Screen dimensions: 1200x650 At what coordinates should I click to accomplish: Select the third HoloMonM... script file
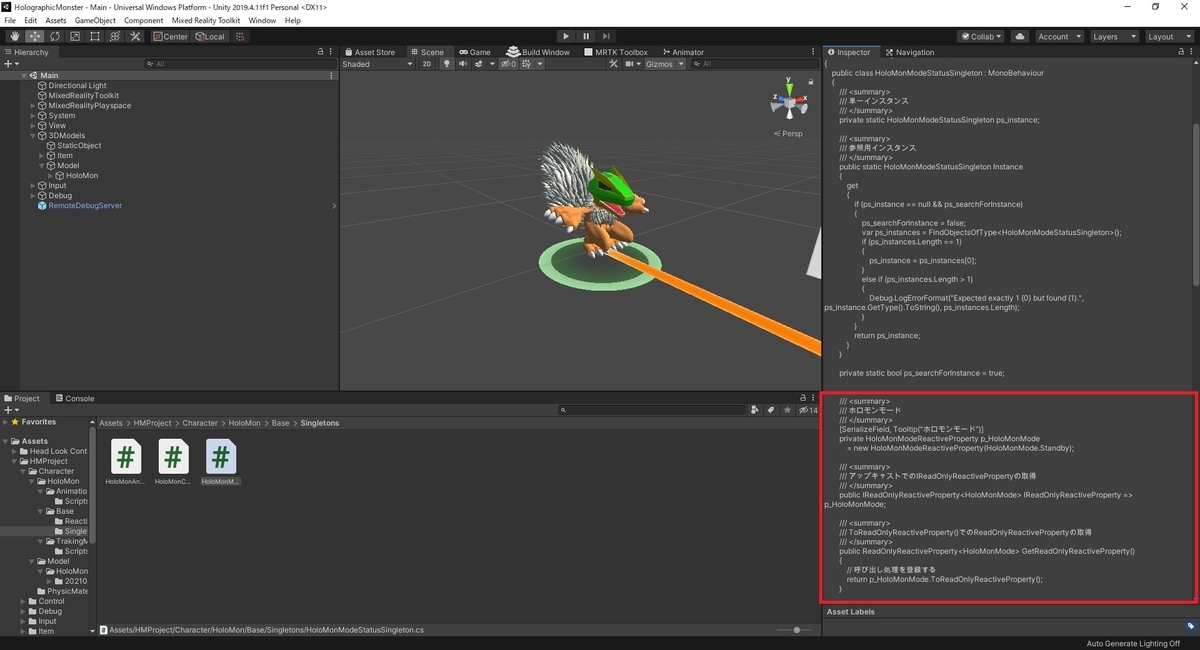[221, 462]
